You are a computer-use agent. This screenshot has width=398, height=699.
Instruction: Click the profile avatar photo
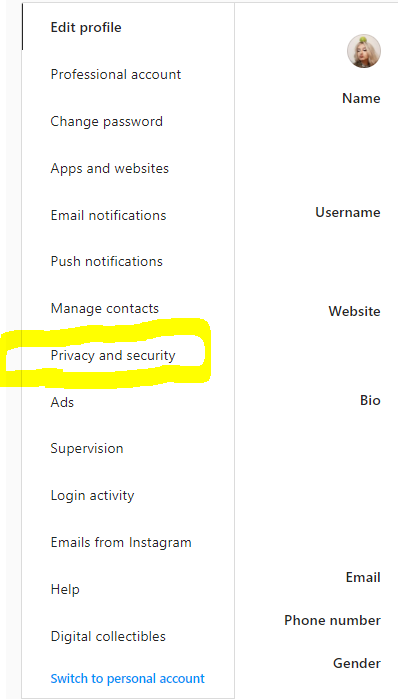click(364, 51)
